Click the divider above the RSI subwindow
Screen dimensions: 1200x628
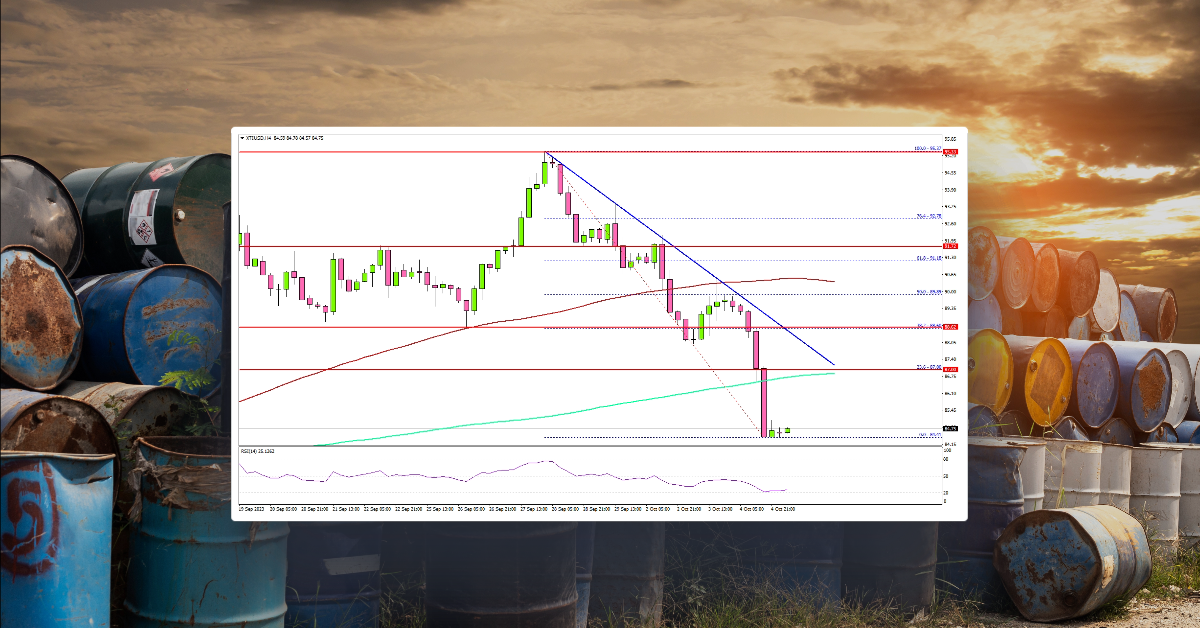click(600, 442)
